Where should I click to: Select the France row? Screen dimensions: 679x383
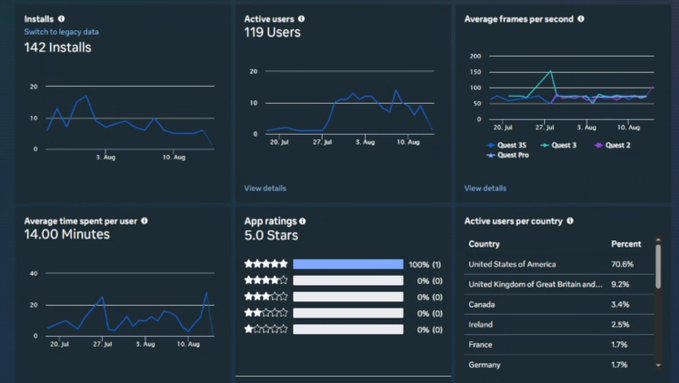[x=559, y=344]
